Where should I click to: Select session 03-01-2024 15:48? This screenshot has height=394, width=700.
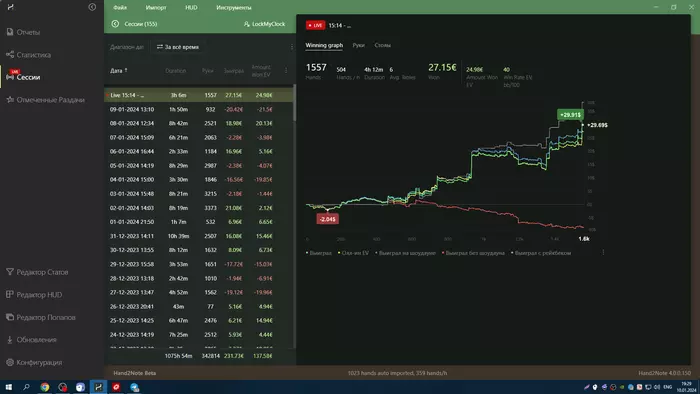coord(199,194)
